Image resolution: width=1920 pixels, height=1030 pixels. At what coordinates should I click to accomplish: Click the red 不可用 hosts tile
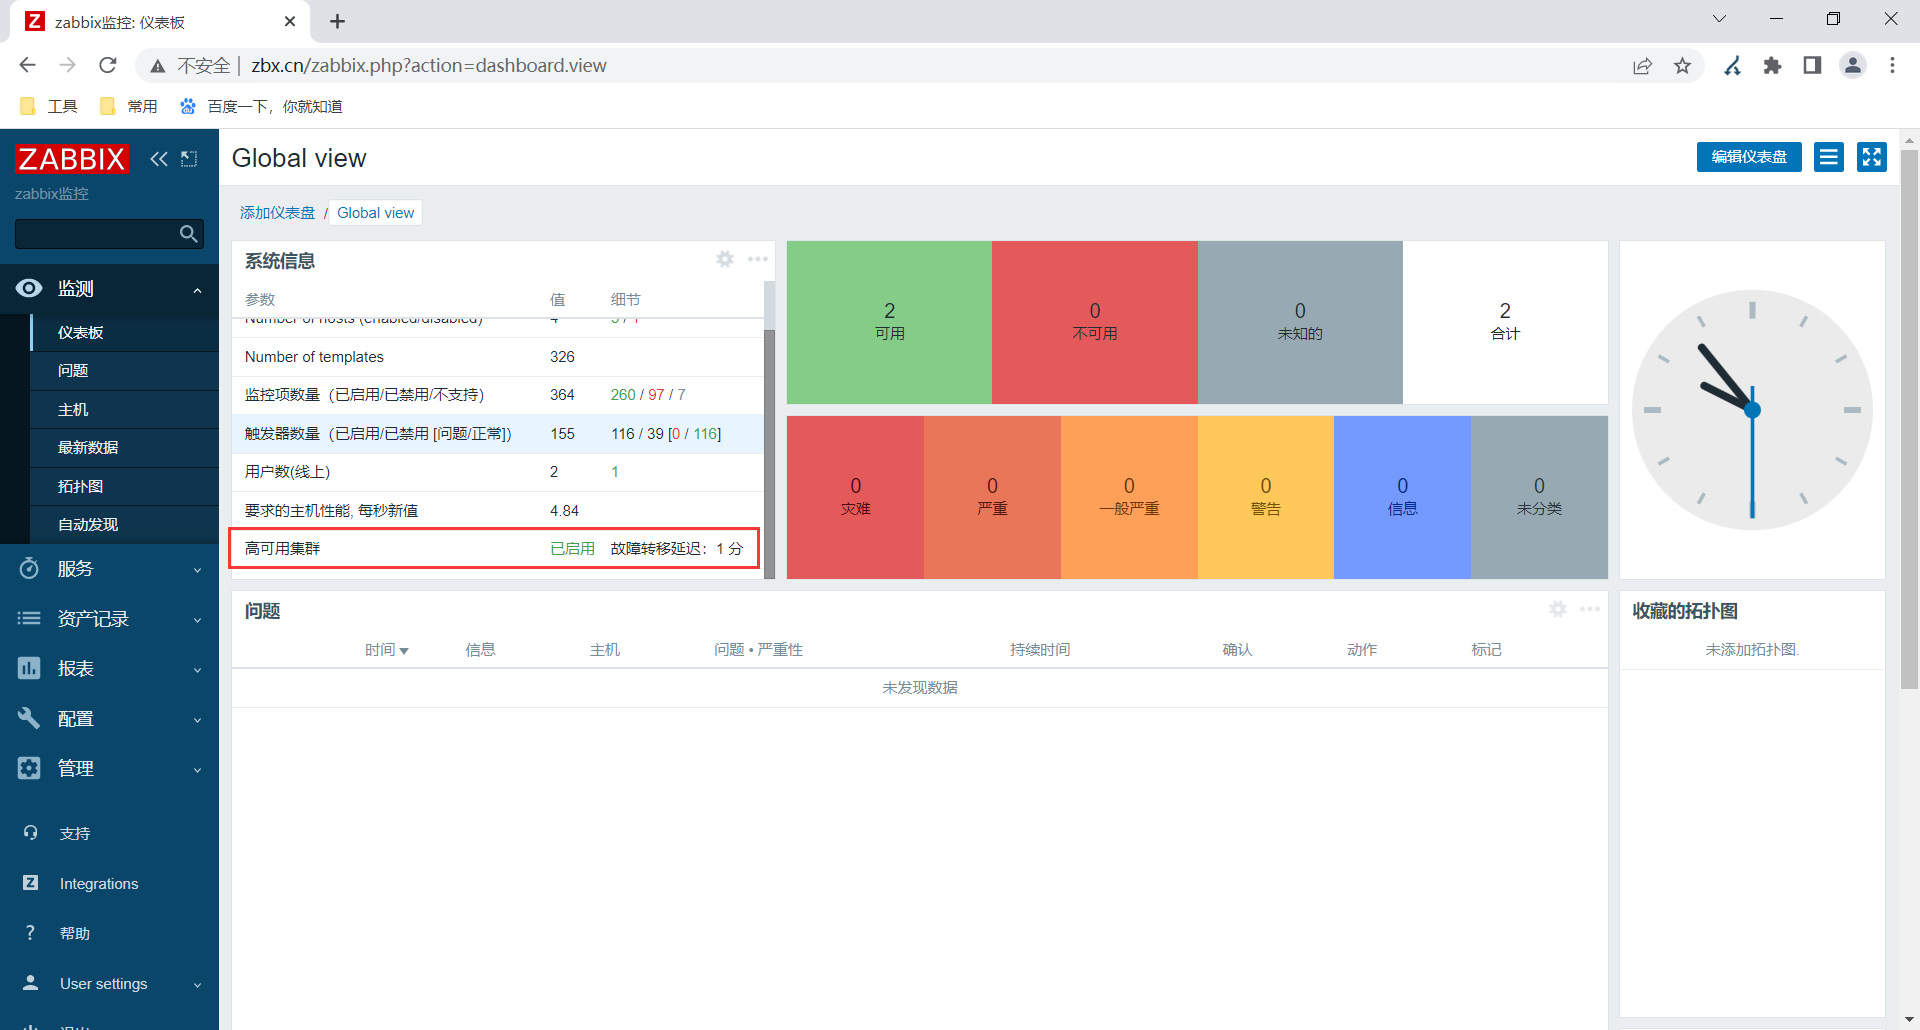(1095, 322)
